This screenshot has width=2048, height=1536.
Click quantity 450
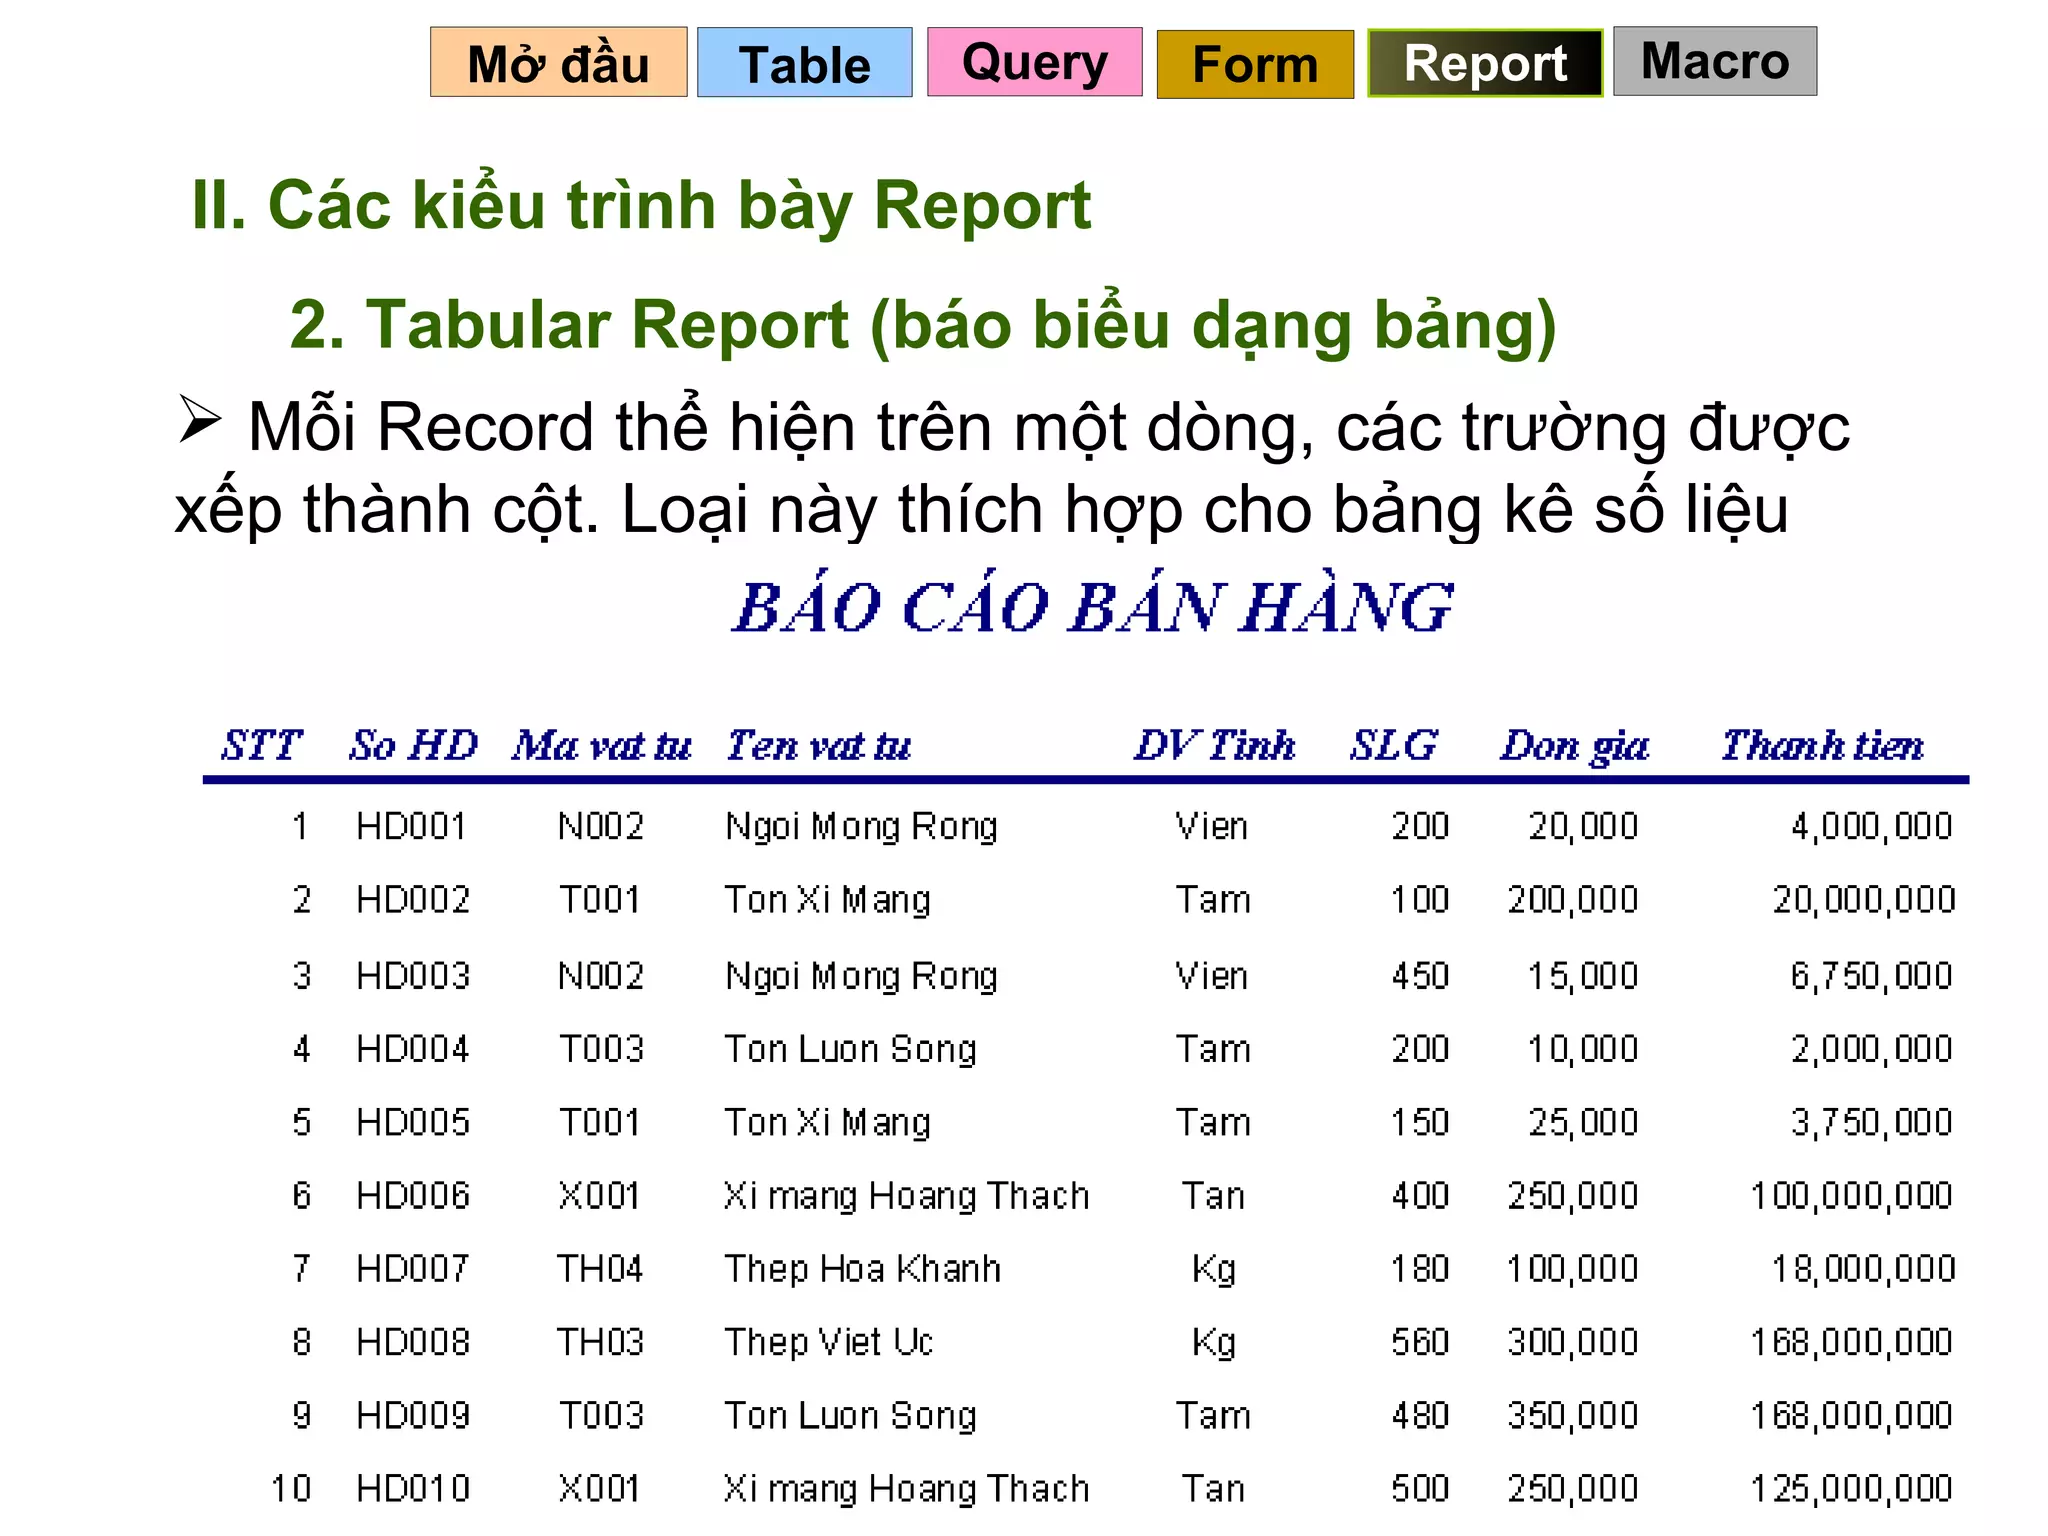tap(1420, 975)
